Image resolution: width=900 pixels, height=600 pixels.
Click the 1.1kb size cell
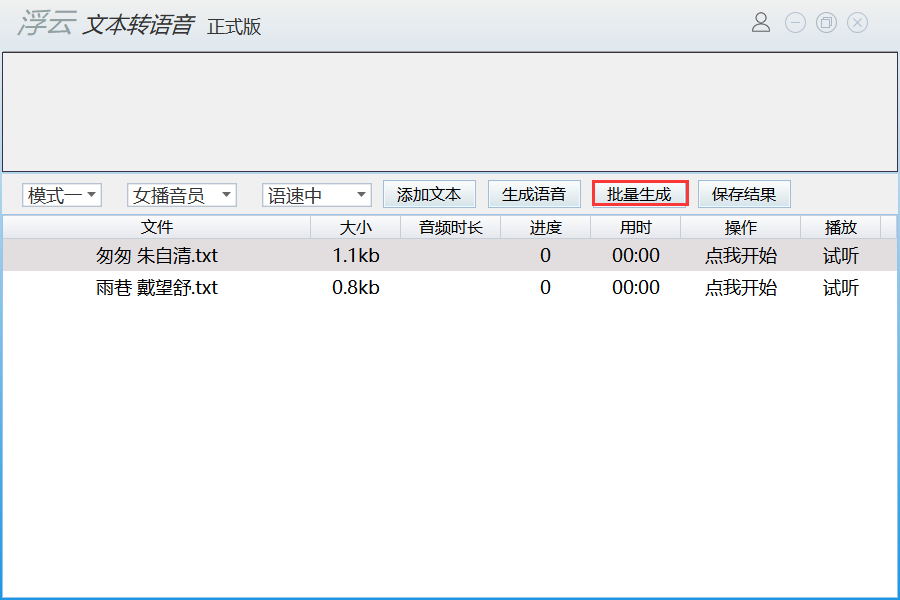[356, 256]
